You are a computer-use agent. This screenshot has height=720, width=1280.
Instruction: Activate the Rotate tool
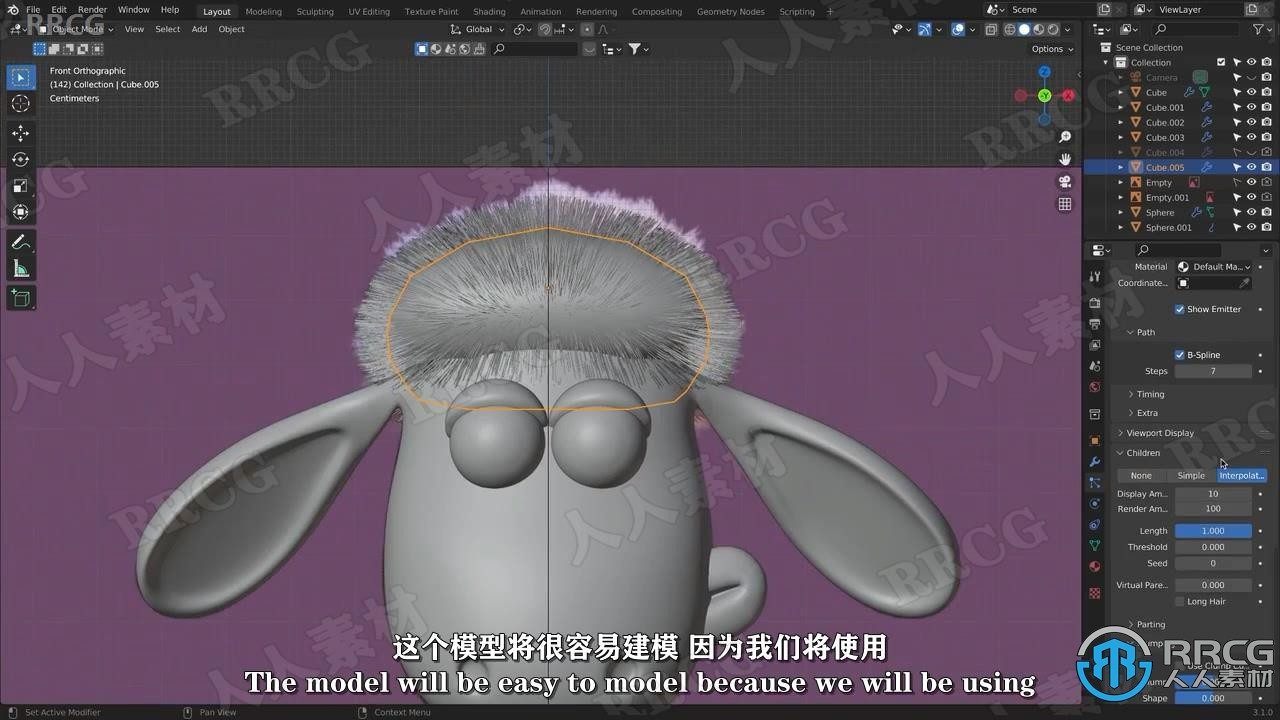20,159
